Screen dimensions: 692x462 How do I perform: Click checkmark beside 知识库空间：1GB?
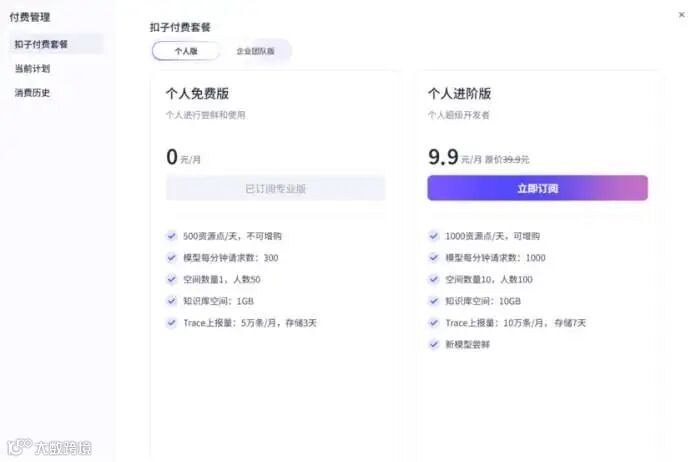[172, 301]
